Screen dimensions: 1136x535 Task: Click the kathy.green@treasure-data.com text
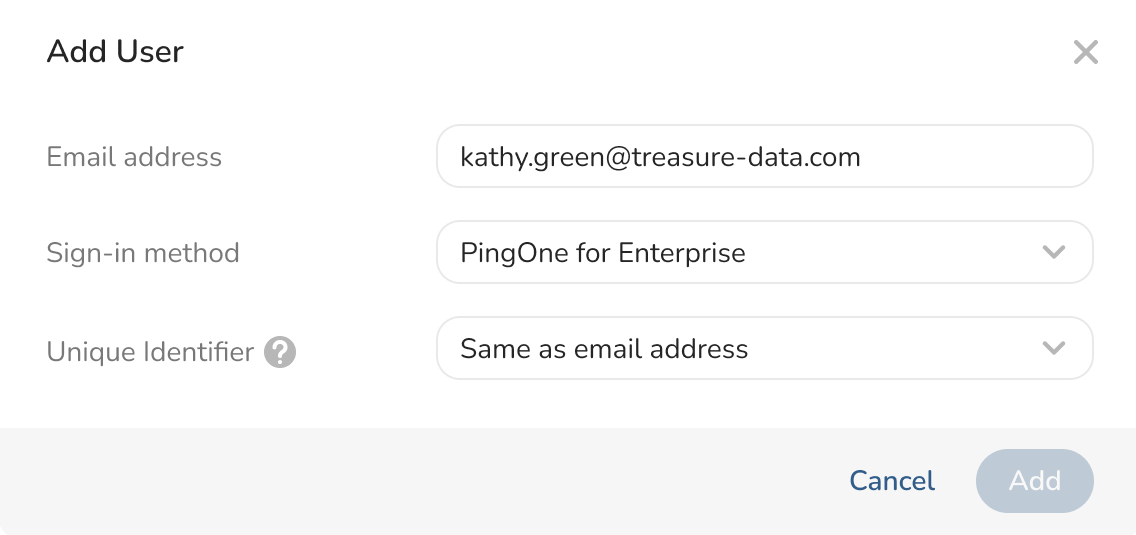tap(660, 156)
